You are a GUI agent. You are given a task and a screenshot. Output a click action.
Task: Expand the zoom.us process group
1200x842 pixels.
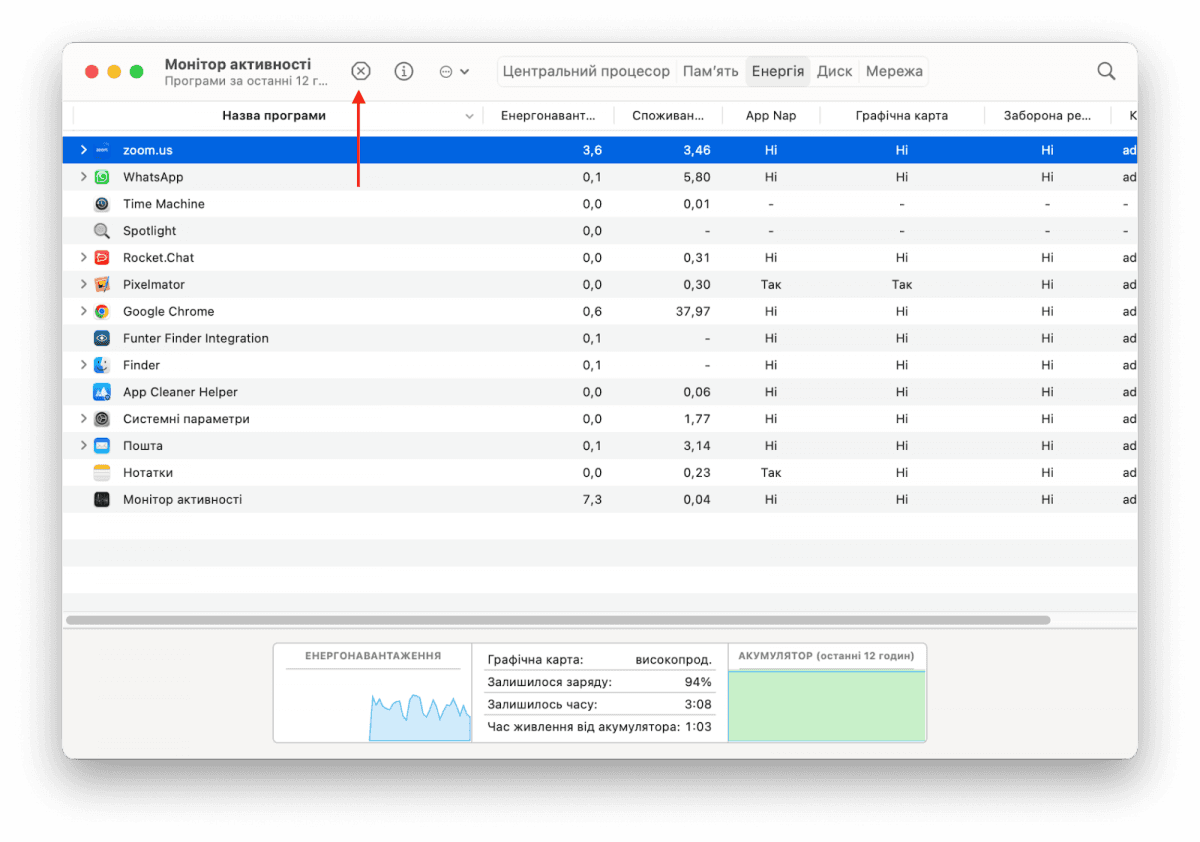point(83,150)
